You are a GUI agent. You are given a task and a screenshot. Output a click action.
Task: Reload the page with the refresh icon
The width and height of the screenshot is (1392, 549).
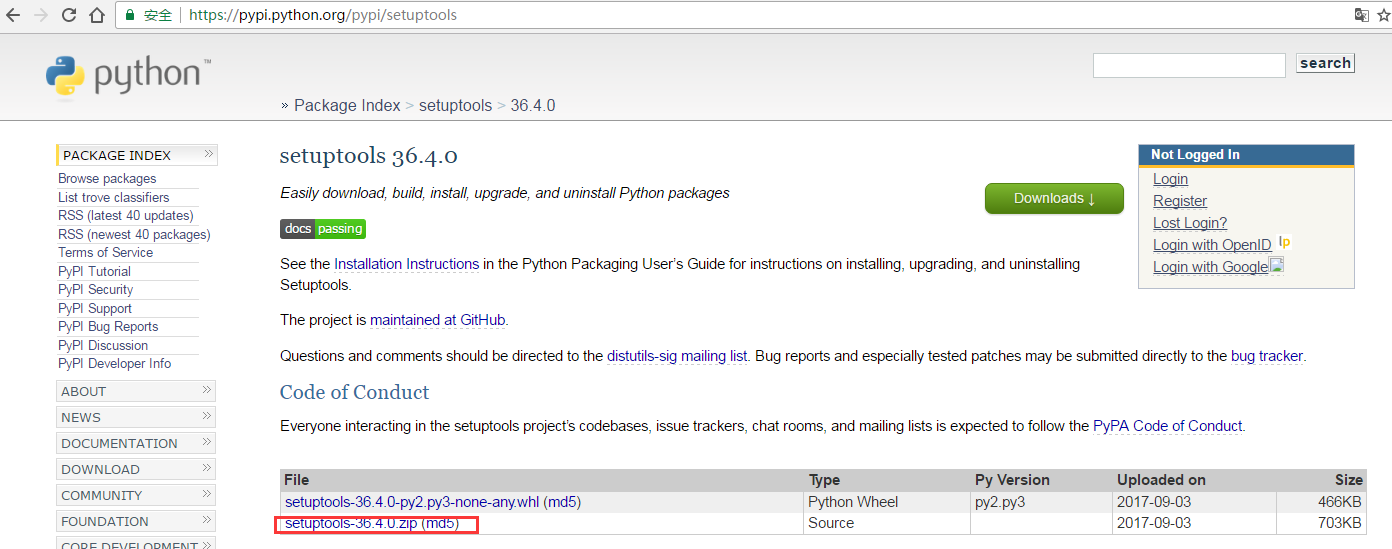coord(69,15)
